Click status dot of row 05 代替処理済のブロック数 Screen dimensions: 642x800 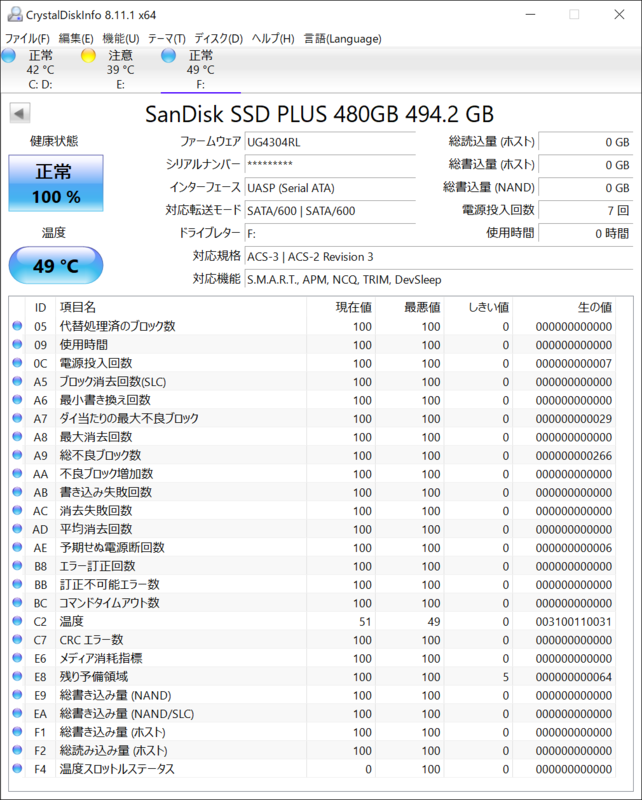[17, 326]
